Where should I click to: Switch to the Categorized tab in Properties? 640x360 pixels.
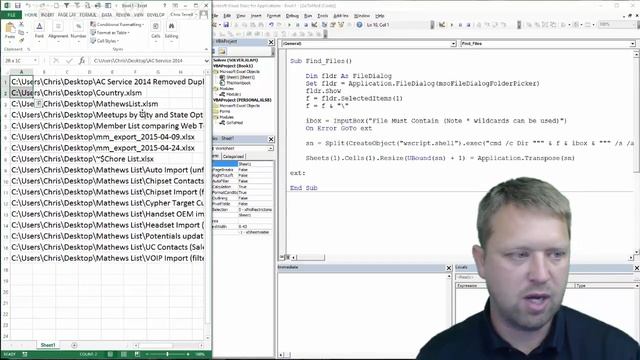coord(233,156)
